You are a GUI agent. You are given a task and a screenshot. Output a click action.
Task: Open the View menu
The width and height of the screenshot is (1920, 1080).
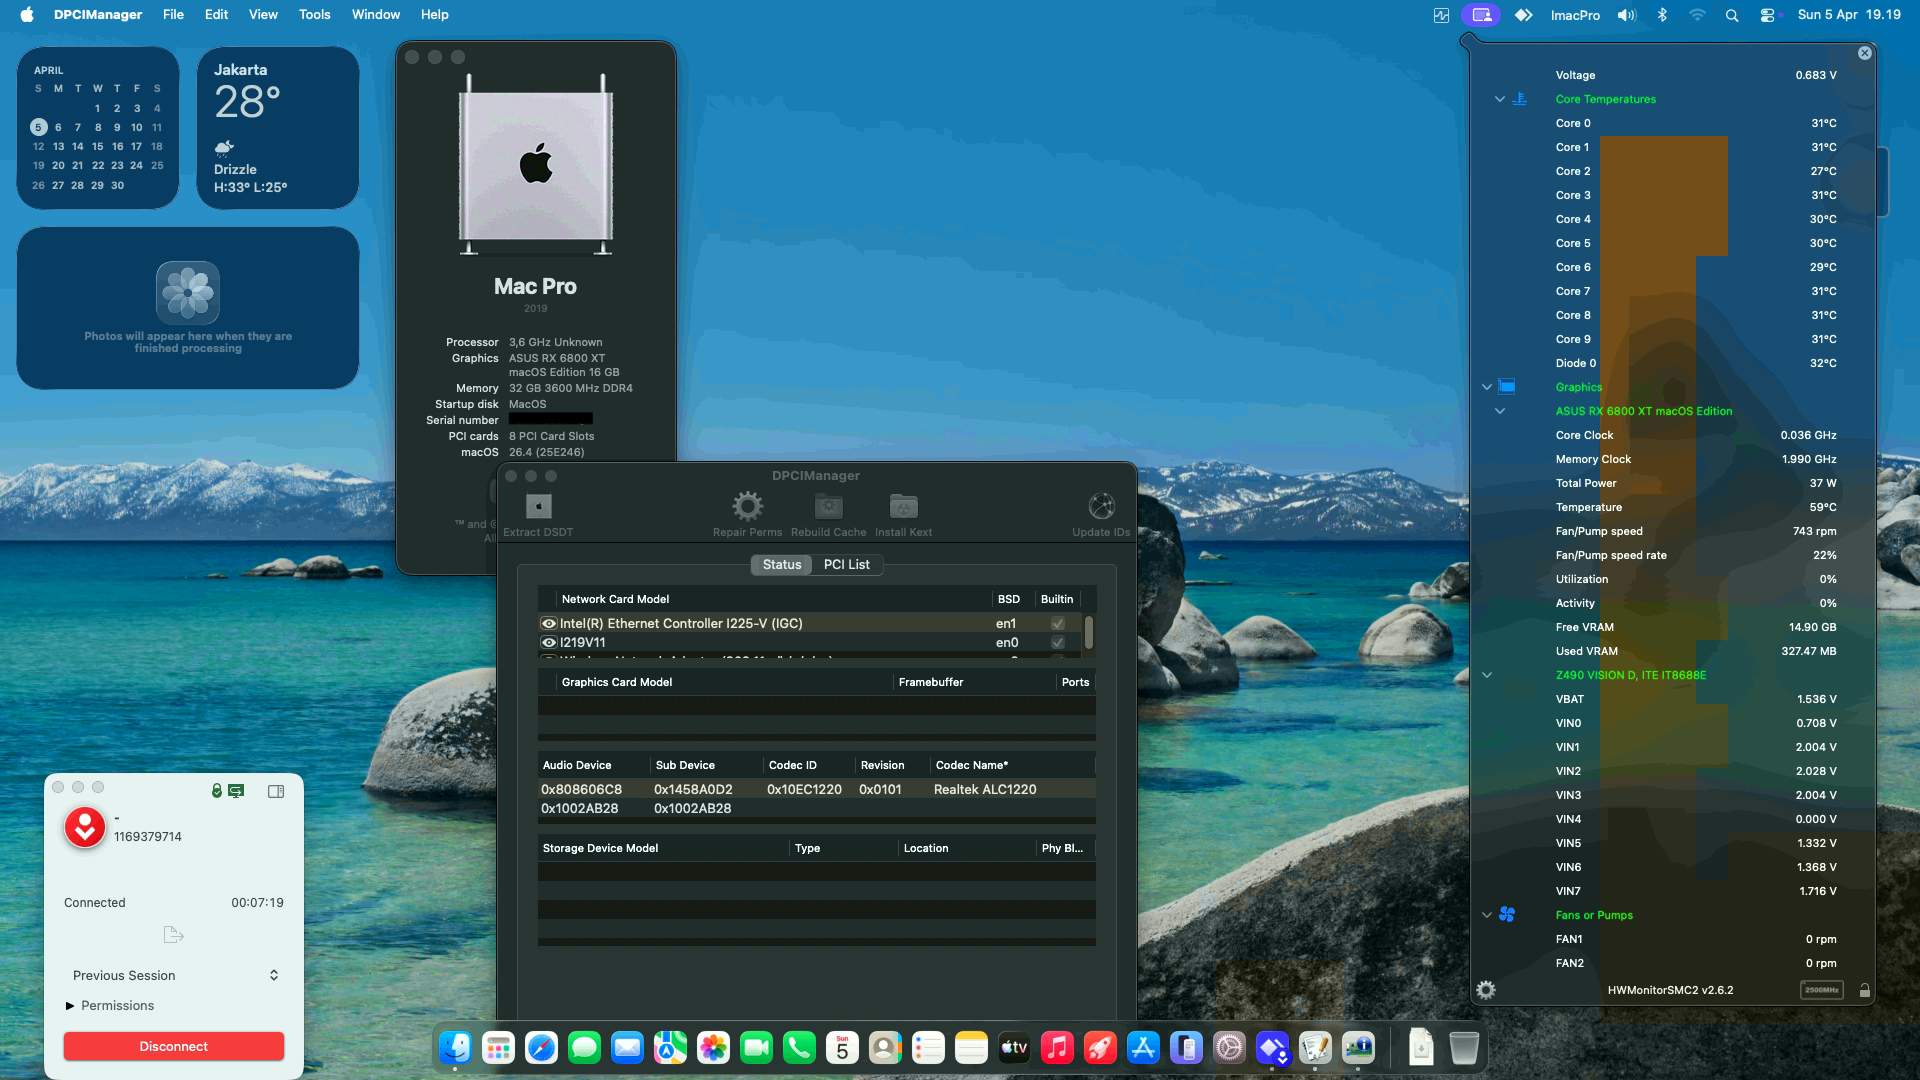[x=263, y=15]
